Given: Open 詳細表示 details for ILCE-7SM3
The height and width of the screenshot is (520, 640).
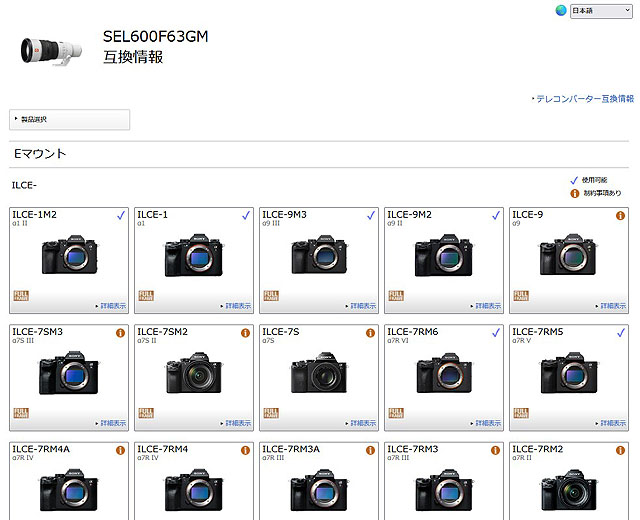Looking at the screenshot, I should [113, 423].
